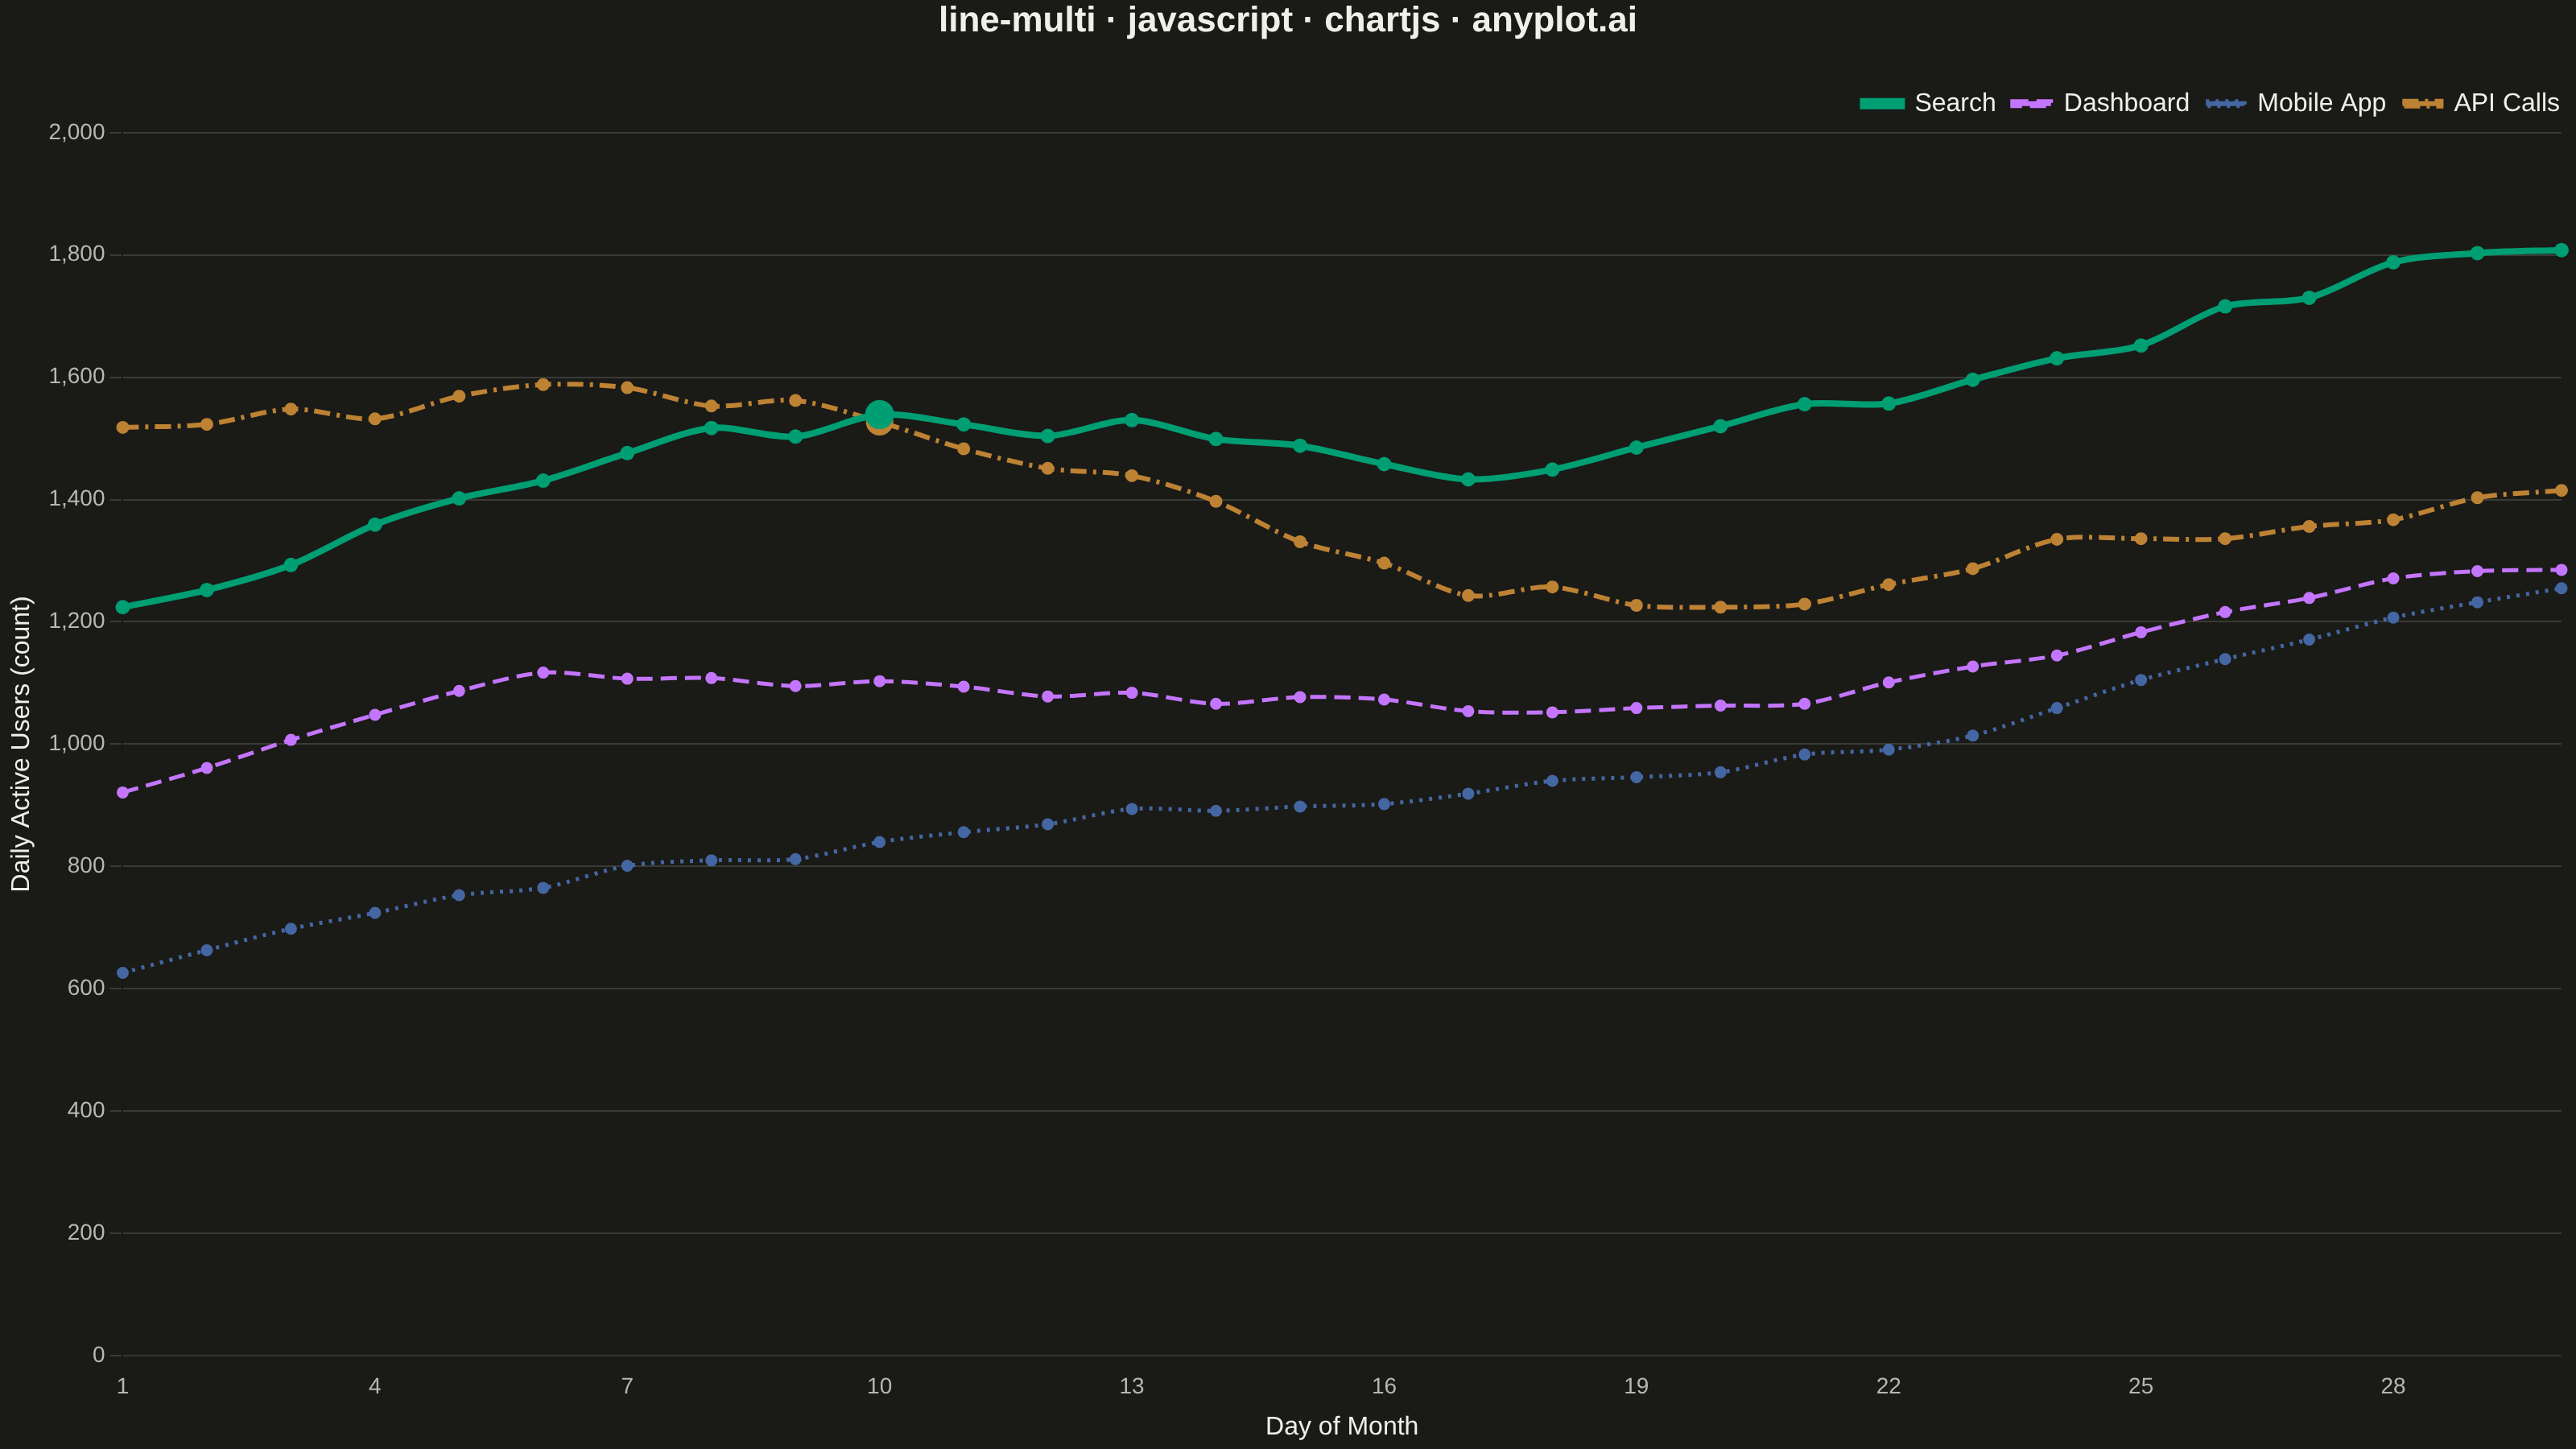Click the '2,000' y-axis tick label
Viewport: 2576px width, 1449px height.
(77, 132)
